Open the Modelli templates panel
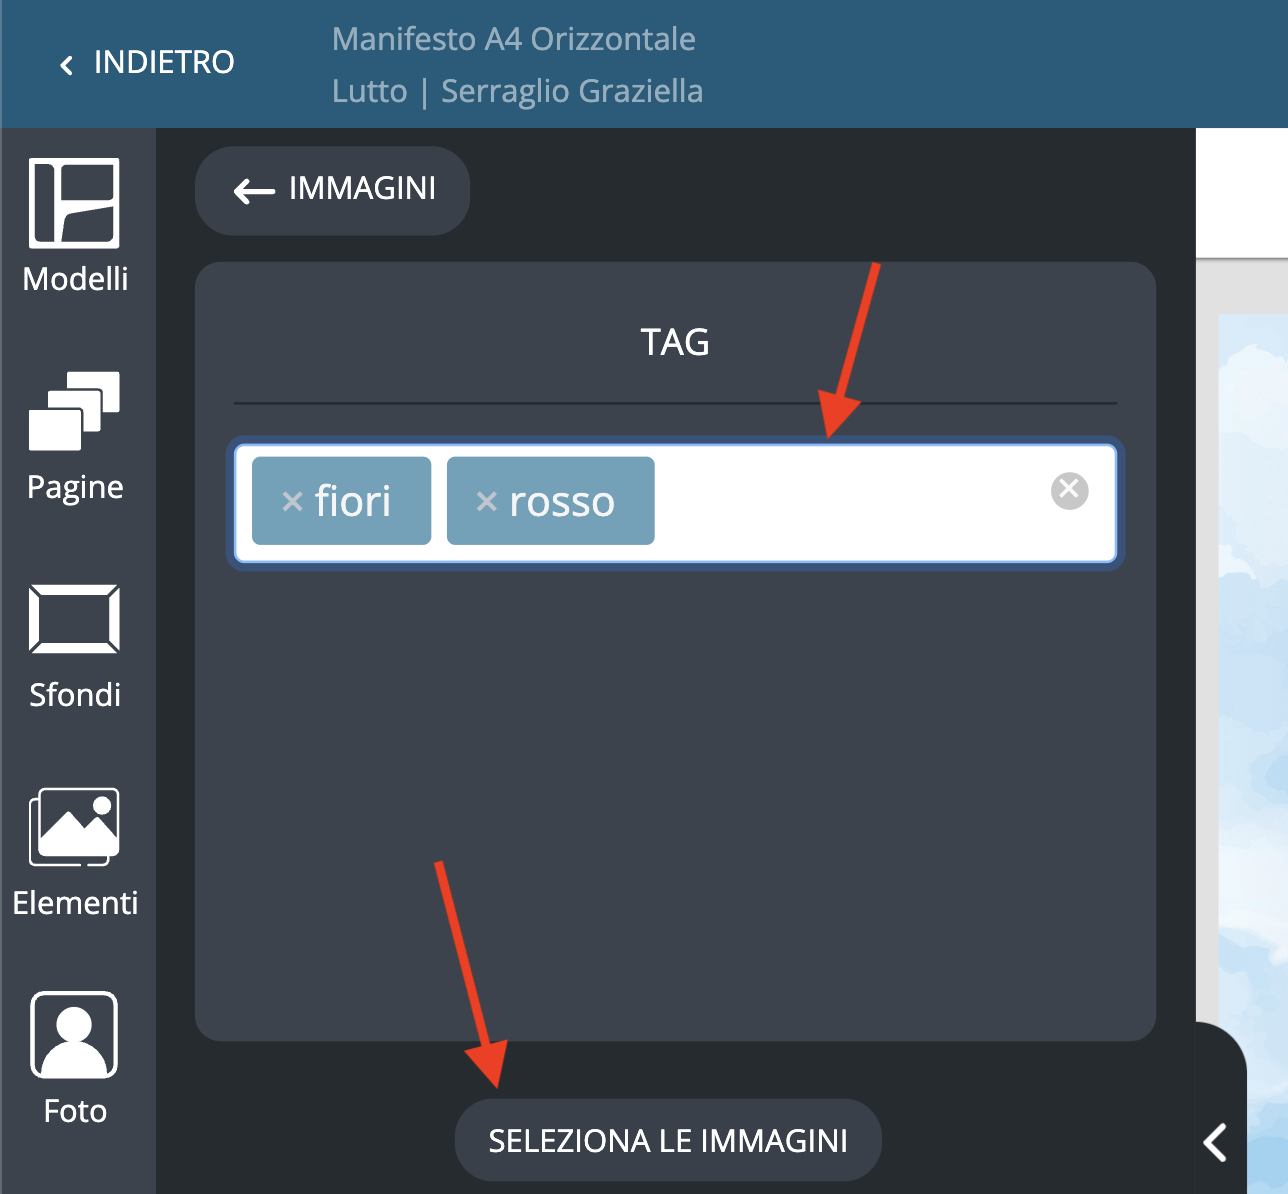This screenshot has width=1288, height=1194. point(75,226)
